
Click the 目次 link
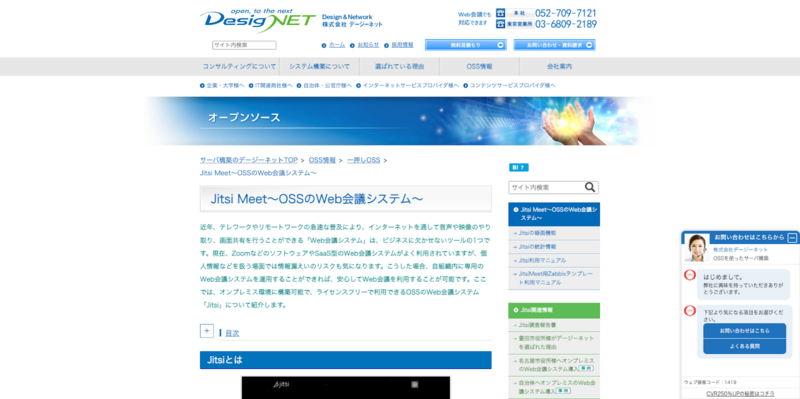coord(232,333)
